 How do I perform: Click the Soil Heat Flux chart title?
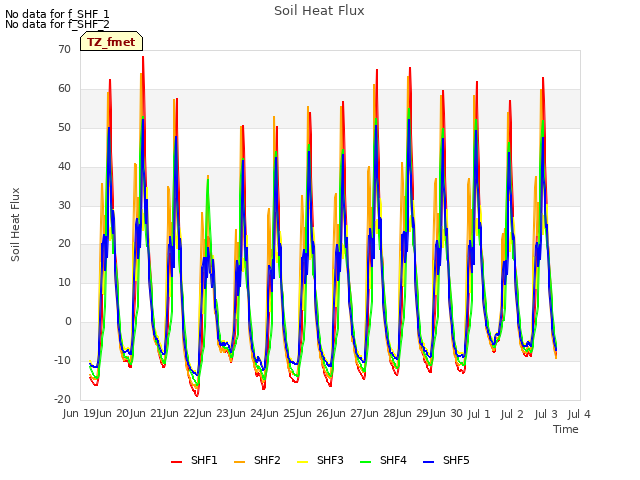coord(319,11)
